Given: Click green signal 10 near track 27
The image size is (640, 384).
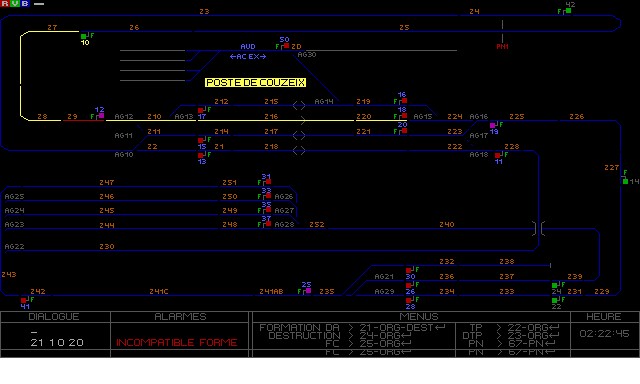Looking at the screenshot, I should [83, 36].
